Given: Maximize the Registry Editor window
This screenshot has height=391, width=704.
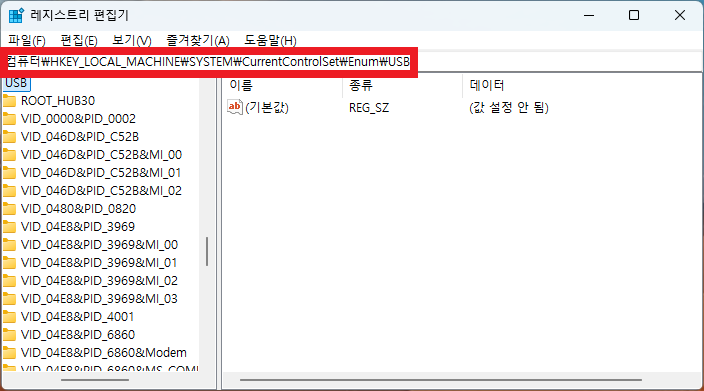Looking at the screenshot, I should coord(634,15).
